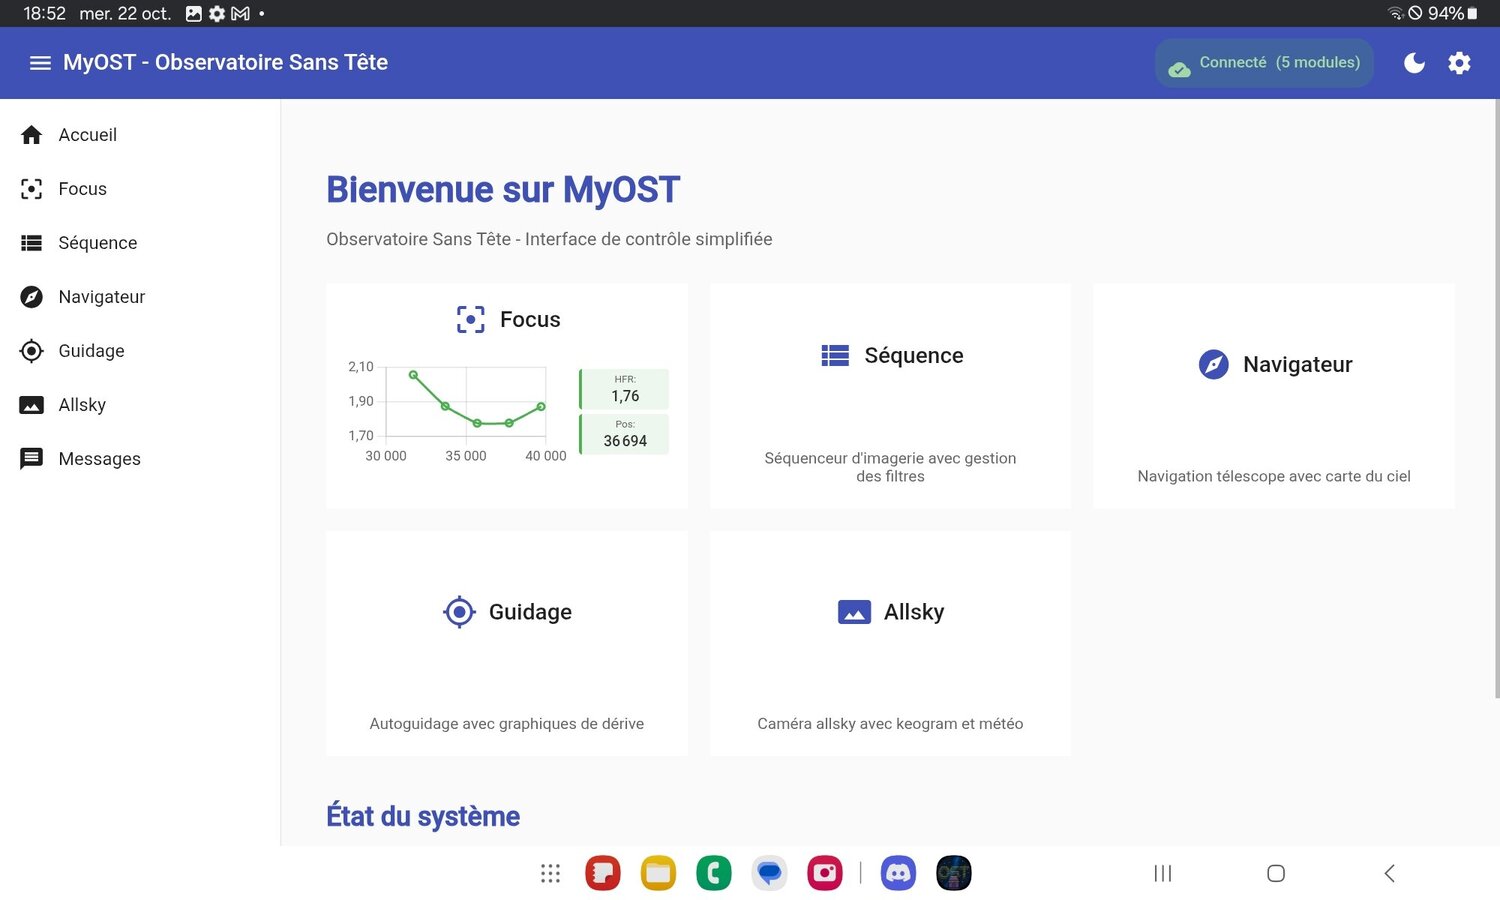
Task: Open the Messages chat icon in sidebar
Action: tap(31, 458)
